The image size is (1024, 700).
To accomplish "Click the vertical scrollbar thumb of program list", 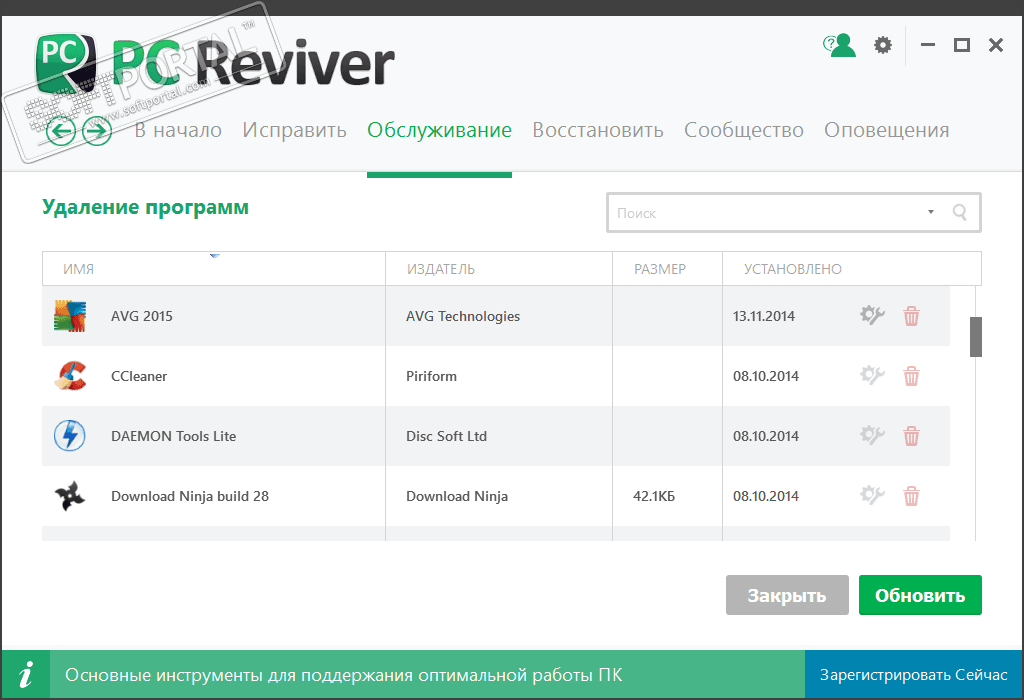I will pos(976,337).
